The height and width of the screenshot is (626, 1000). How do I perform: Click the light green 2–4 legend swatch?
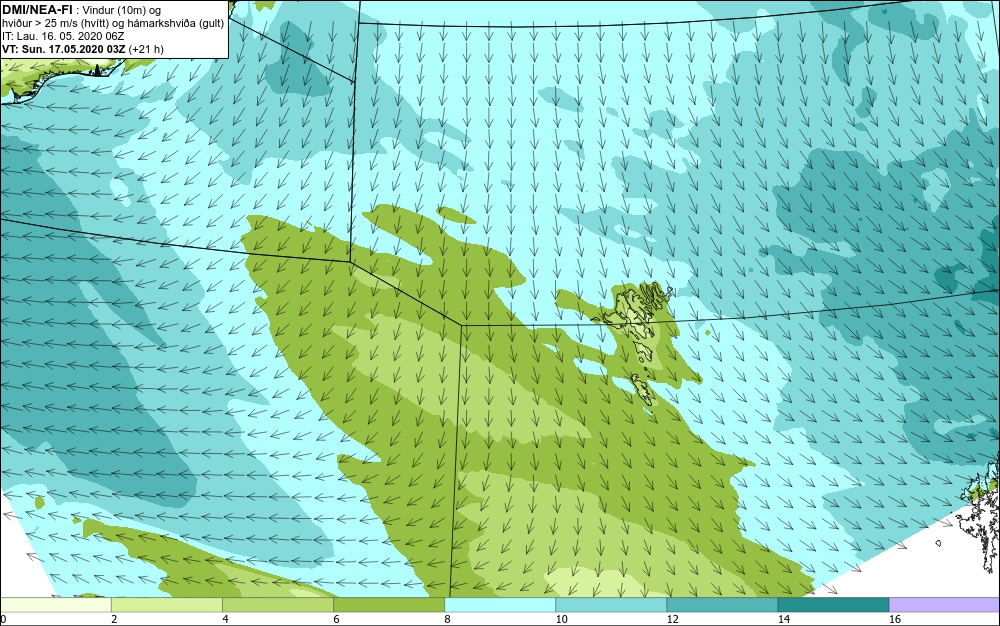(x=166, y=604)
